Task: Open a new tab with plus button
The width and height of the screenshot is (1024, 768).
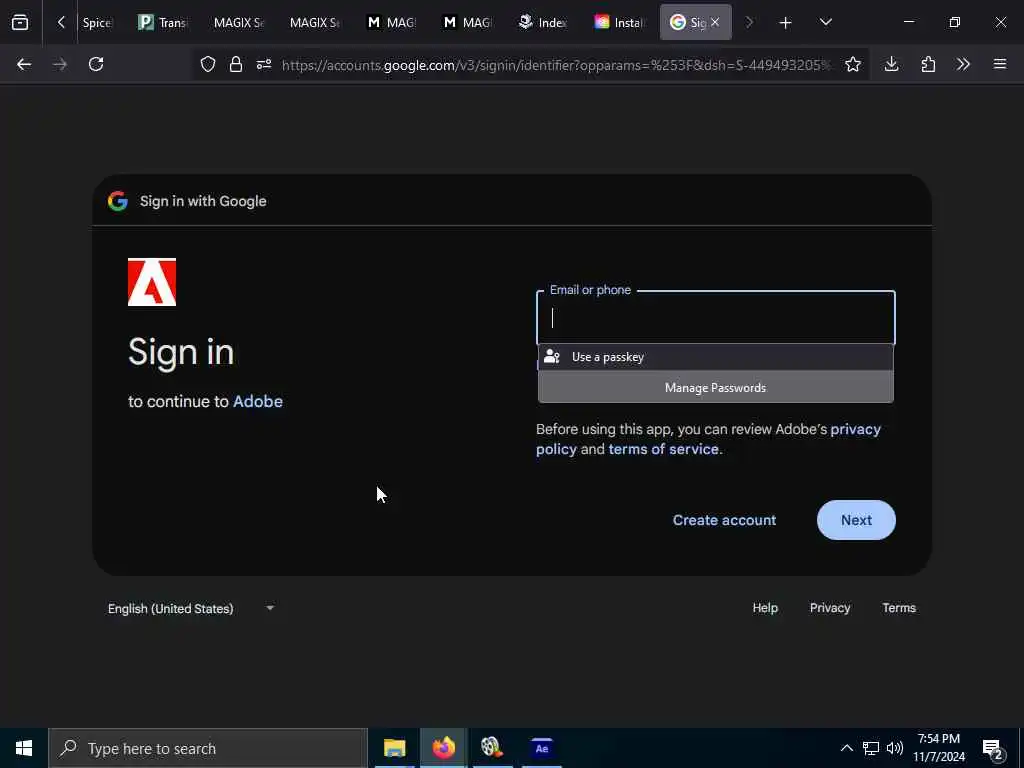Action: pyautogui.click(x=786, y=23)
